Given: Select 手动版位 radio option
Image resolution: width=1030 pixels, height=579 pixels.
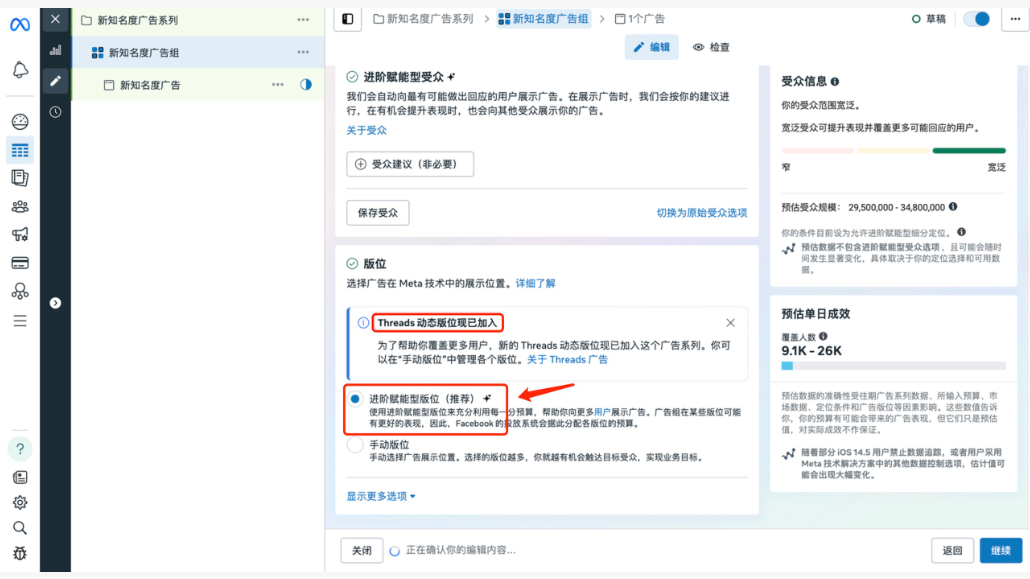Looking at the screenshot, I should tap(355, 445).
